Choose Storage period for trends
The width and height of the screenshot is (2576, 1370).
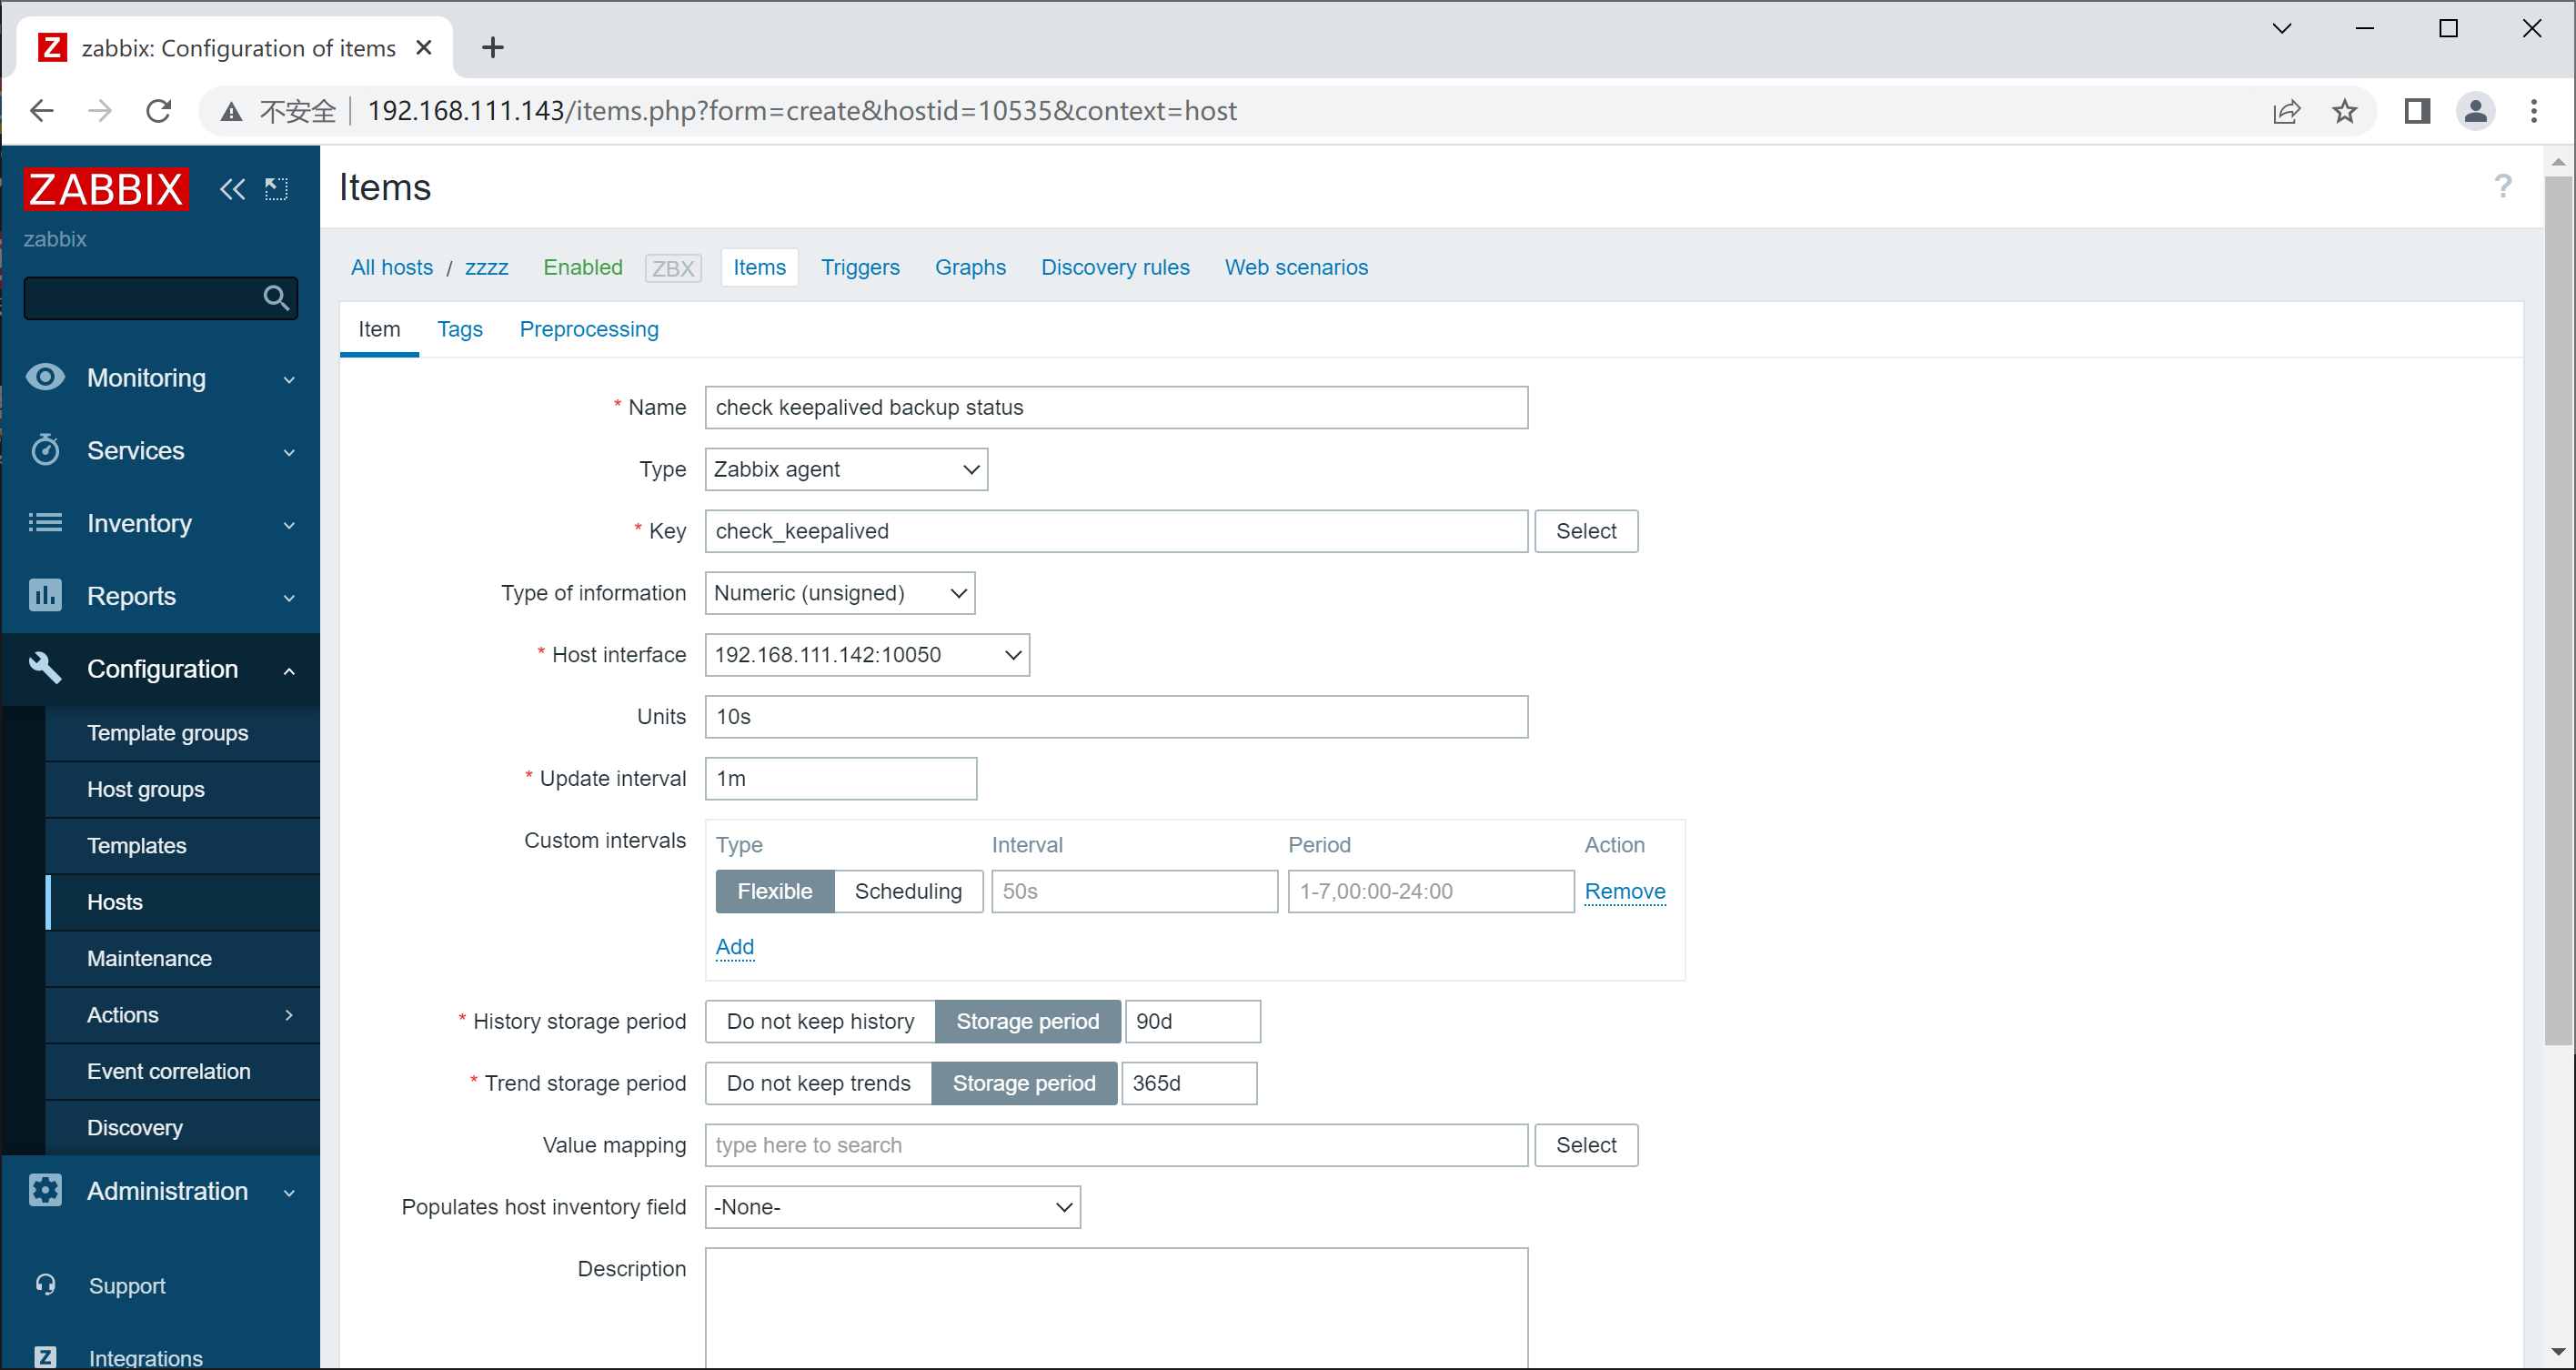tap(1024, 1083)
